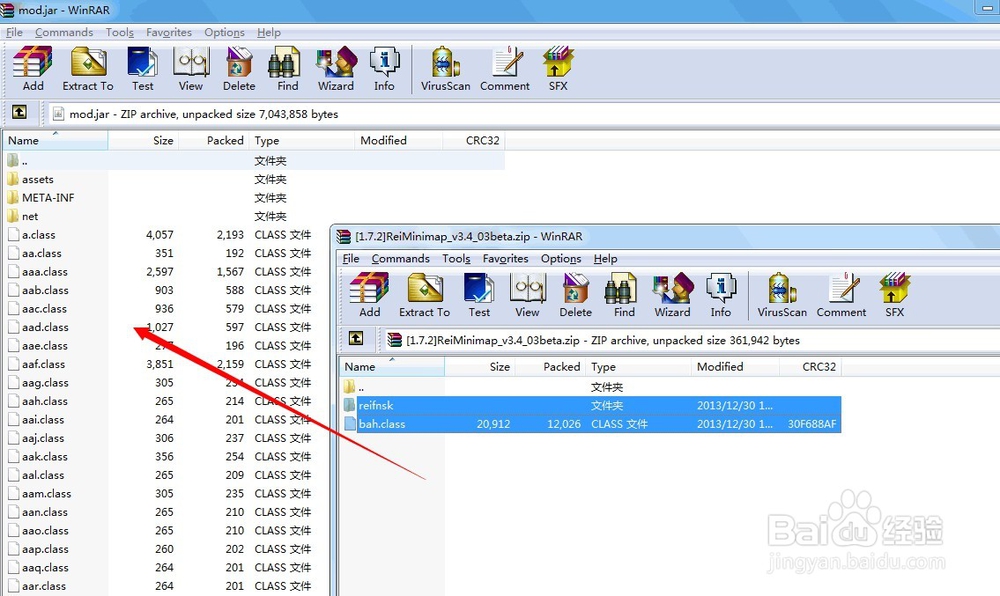Open Info in ReiMinimap window

pos(721,295)
